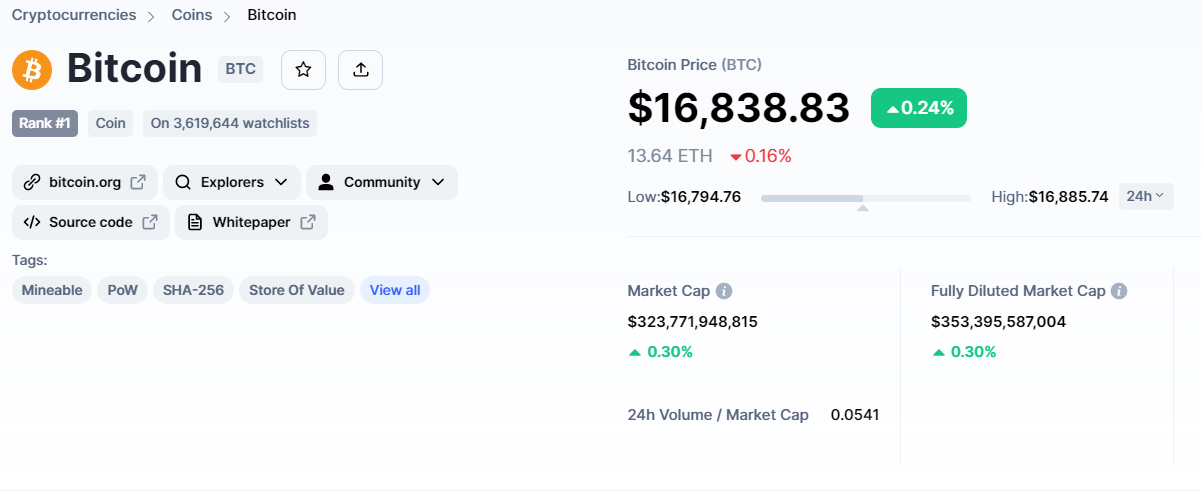Click the Market Cap info icon
This screenshot has width=1201, height=492.
(724, 291)
